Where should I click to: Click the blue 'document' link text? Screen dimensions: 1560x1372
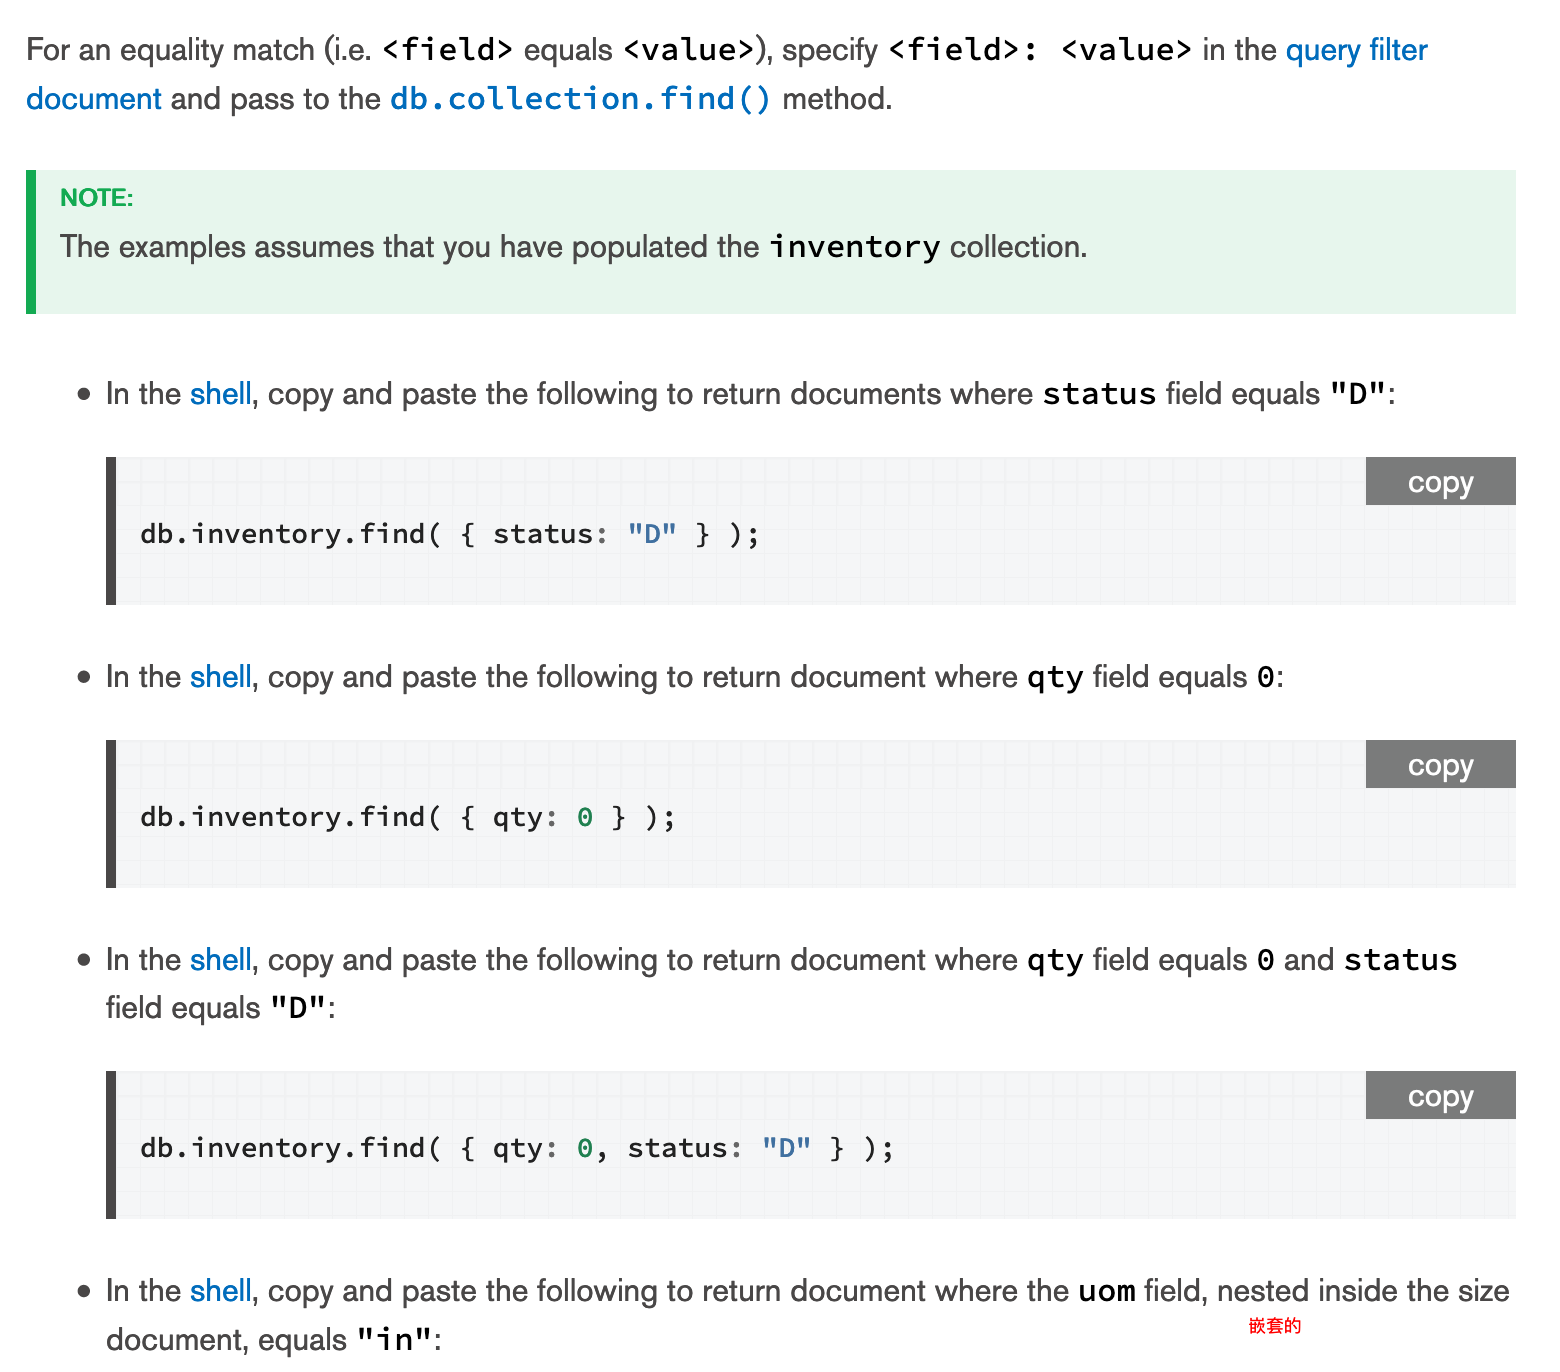[x=93, y=99]
